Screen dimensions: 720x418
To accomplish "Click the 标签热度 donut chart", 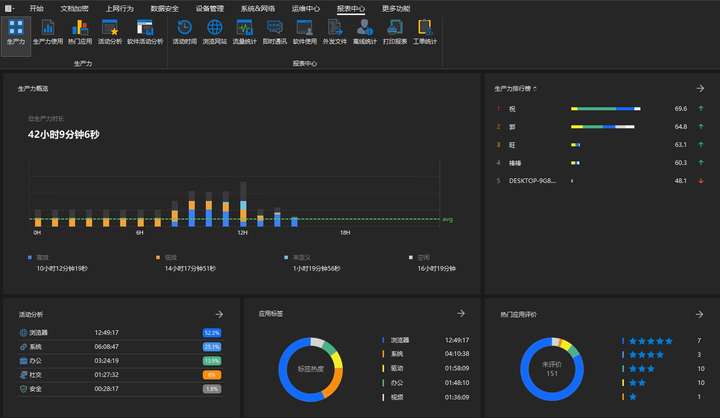I will pos(311,369).
